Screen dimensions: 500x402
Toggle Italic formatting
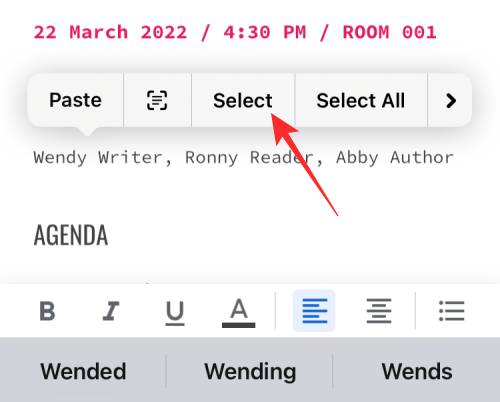(111, 311)
